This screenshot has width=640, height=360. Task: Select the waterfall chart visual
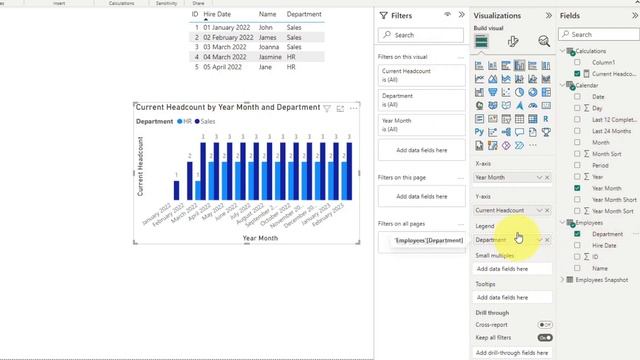(x=479, y=92)
